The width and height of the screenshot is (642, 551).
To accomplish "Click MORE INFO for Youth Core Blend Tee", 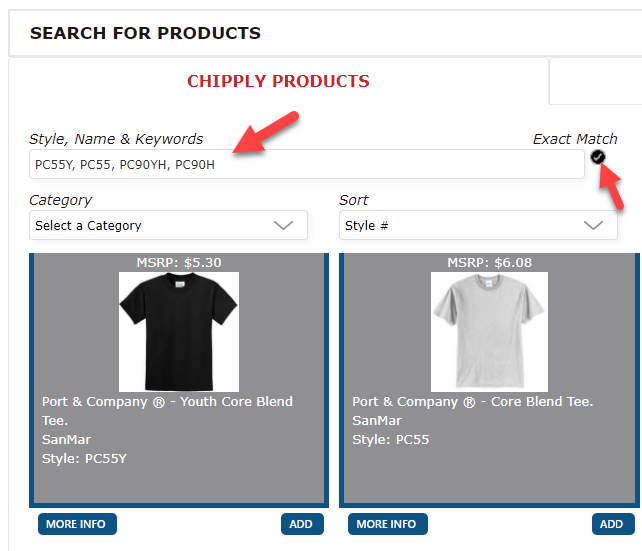I will (x=77, y=524).
